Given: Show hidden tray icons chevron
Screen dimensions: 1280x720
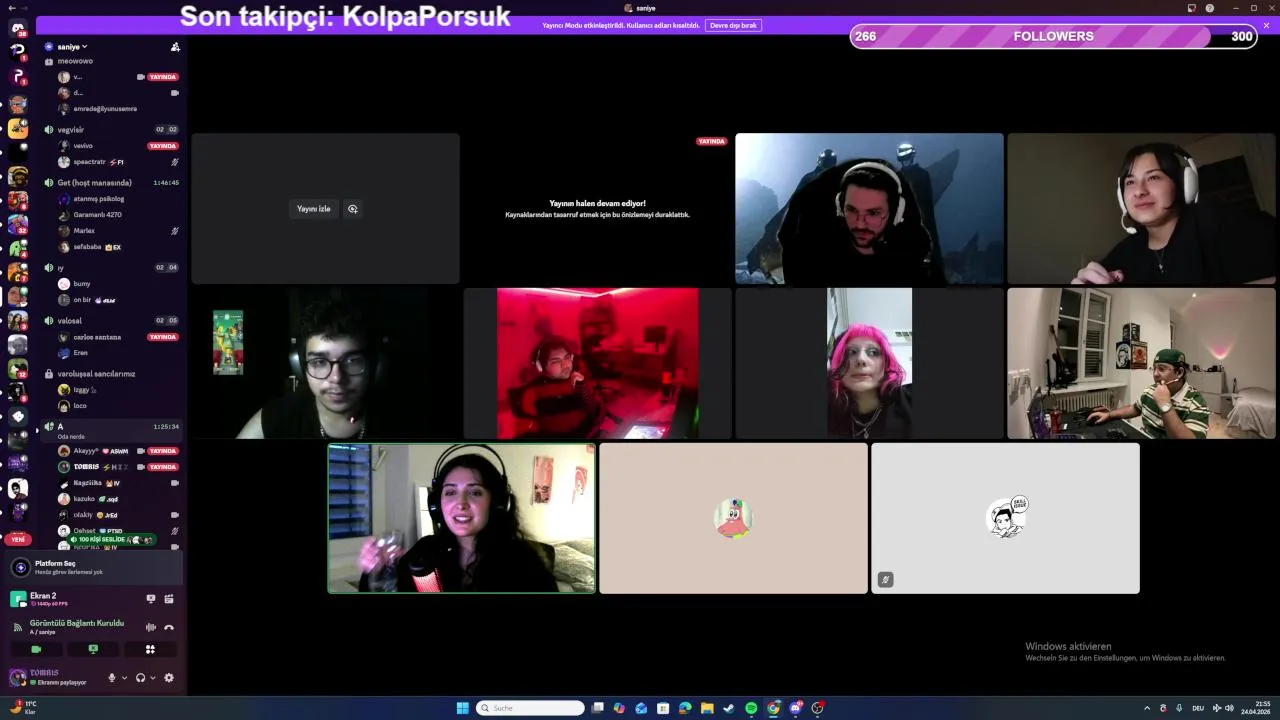Looking at the screenshot, I should [x=1147, y=708].
